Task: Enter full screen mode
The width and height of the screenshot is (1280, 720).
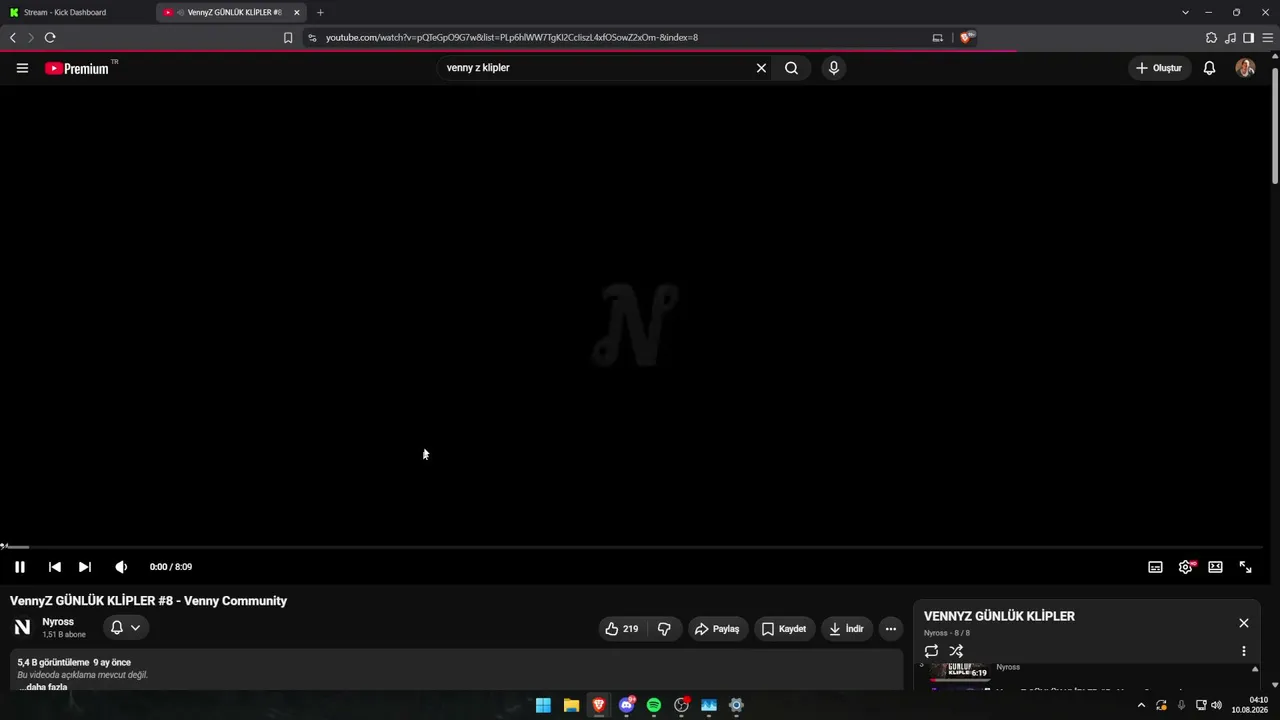Action: point(1245,567)
